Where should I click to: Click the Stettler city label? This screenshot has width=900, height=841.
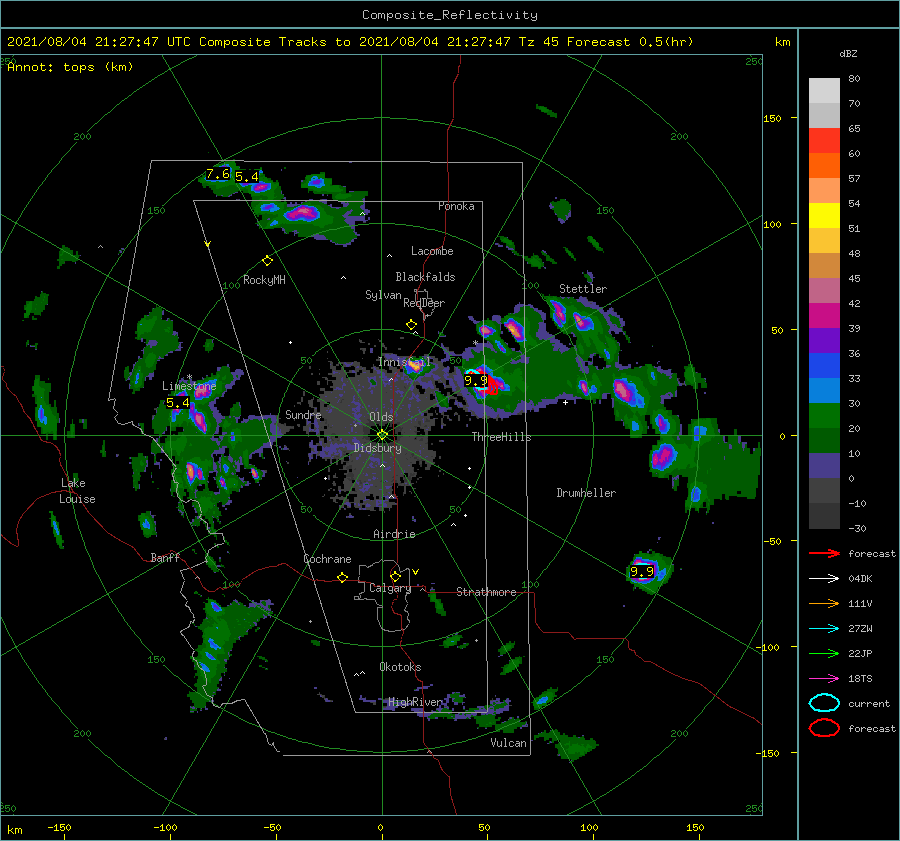click(583, 289)
